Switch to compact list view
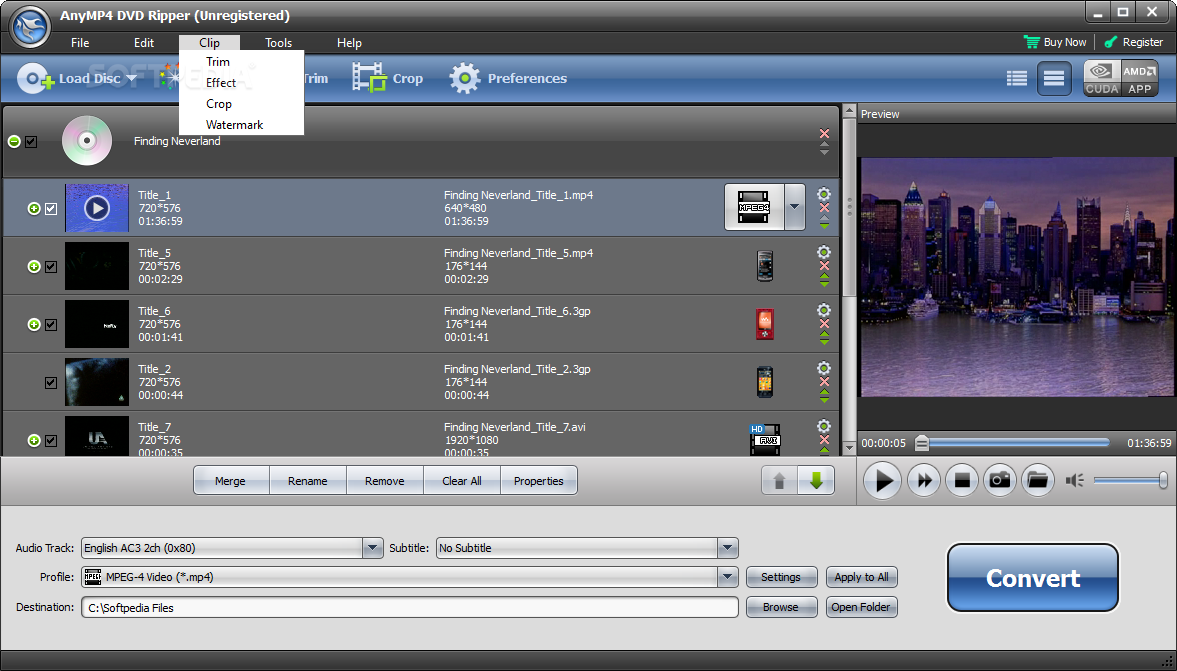The width and height of the screenshot is (1177, 671). coord(1054,78)
